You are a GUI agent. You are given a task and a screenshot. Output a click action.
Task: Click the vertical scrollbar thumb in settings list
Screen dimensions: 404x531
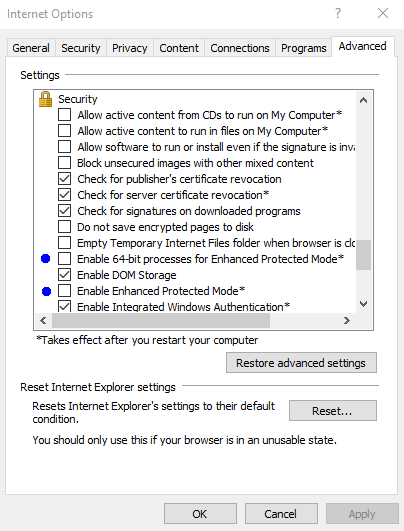click(363, 255)
